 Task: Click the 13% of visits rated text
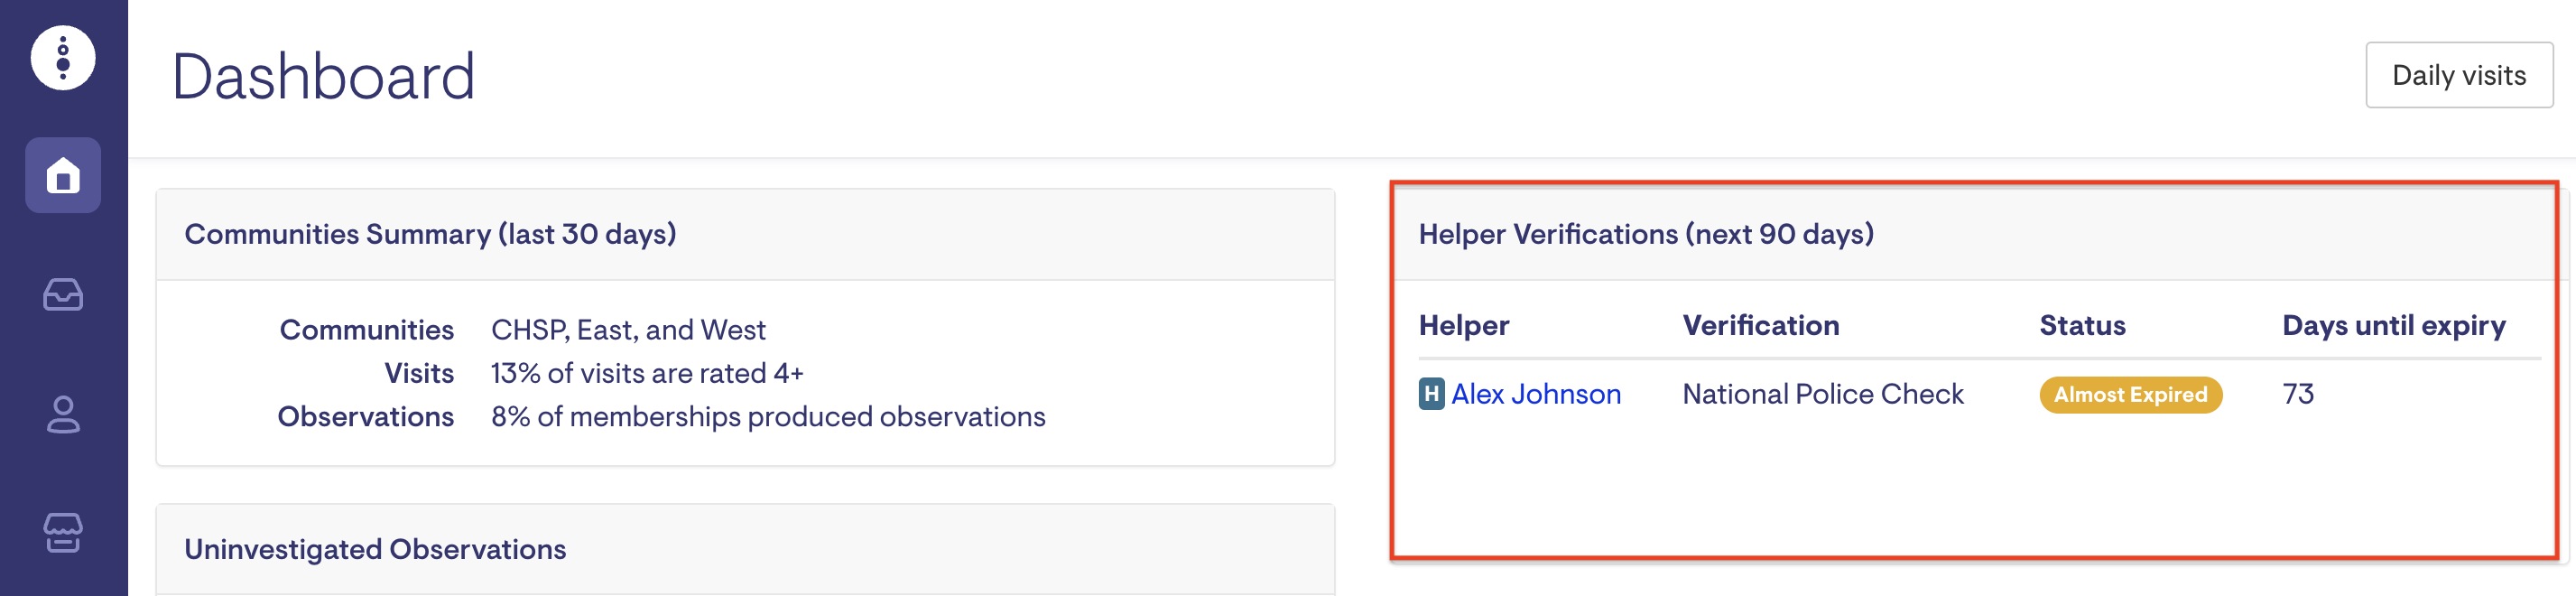[646, 373]
